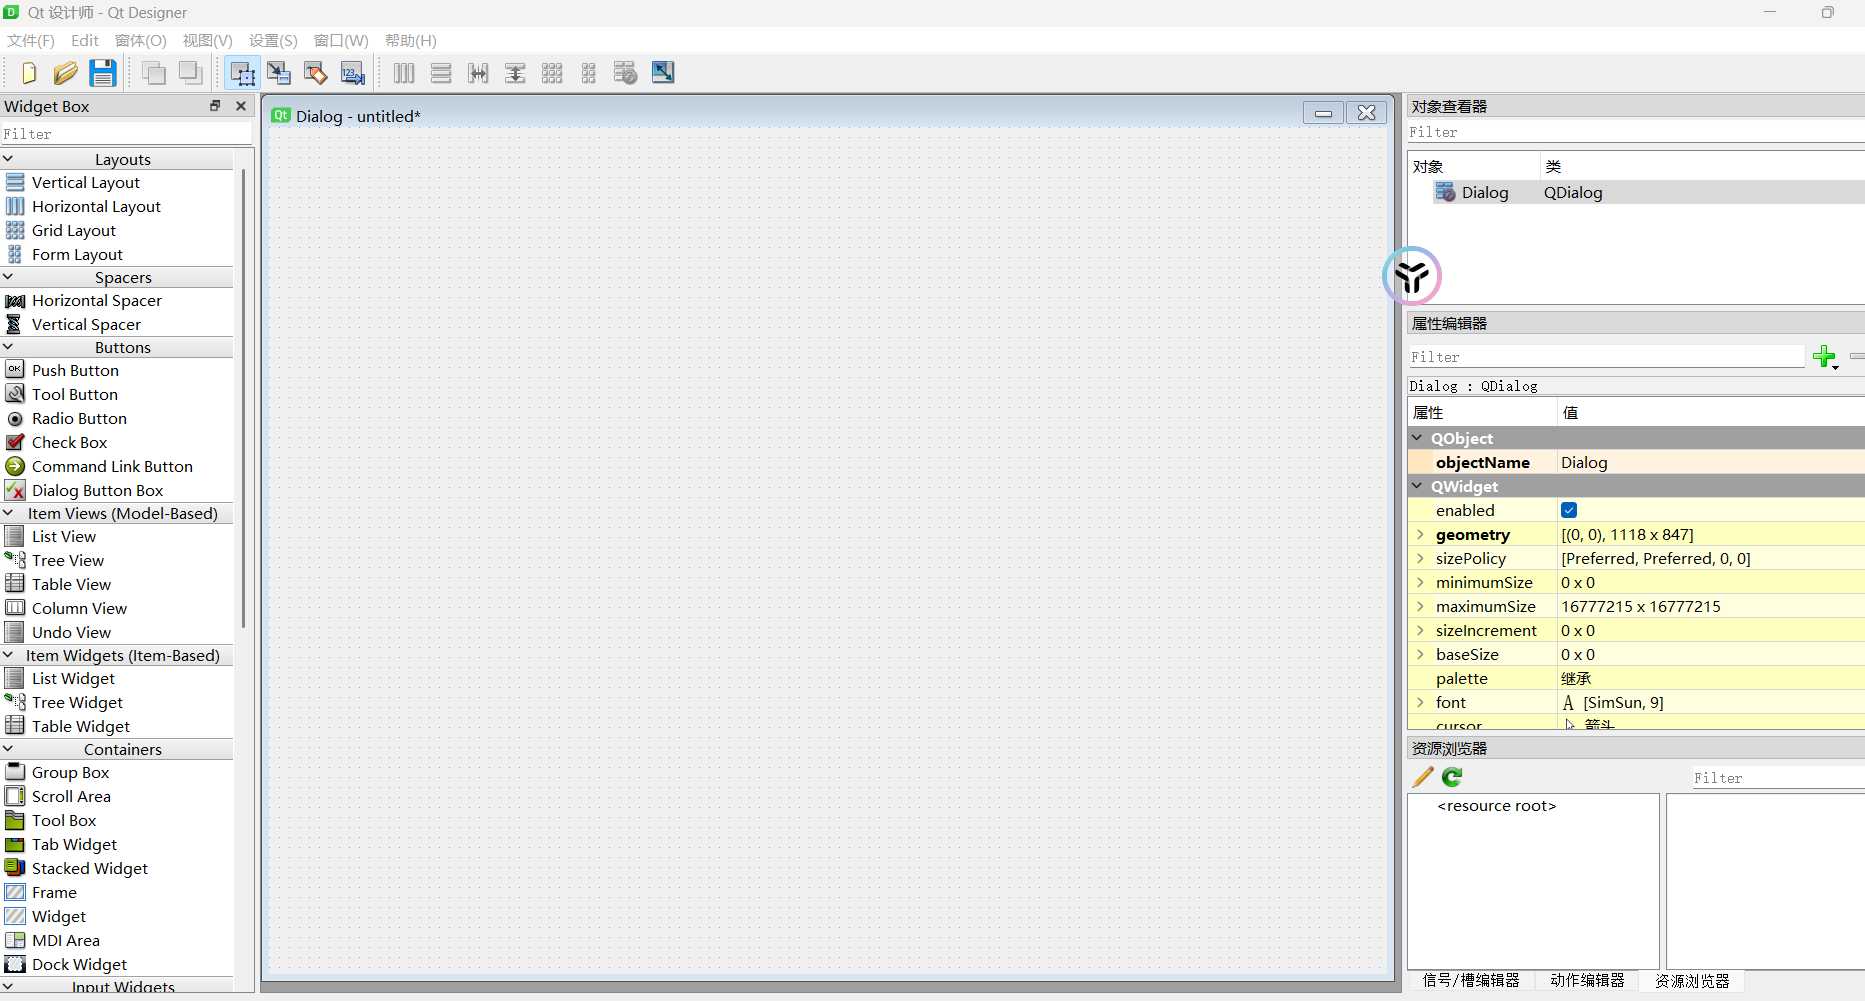Collapse Item Views (Model-Based) category
The image size is (1865, 1001).
(x=9, y=513)
